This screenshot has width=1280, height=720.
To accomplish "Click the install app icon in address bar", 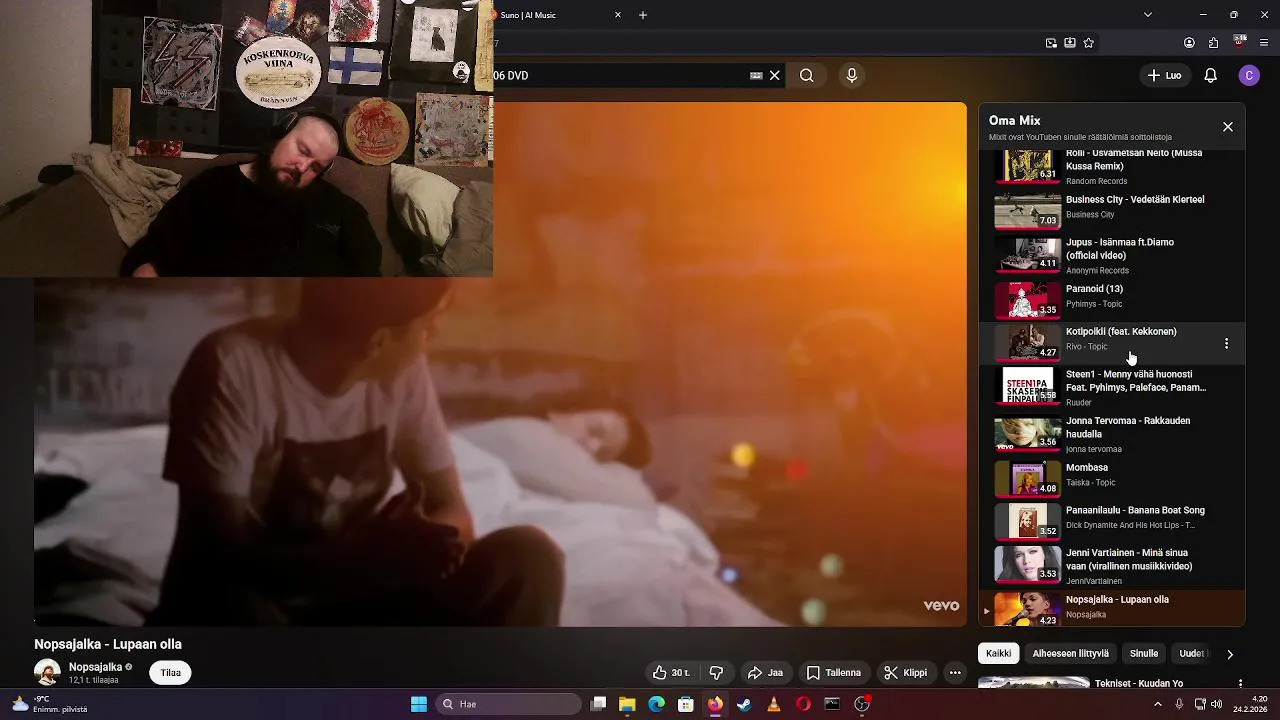I will pyautogui.click(x=1070, y=43).
